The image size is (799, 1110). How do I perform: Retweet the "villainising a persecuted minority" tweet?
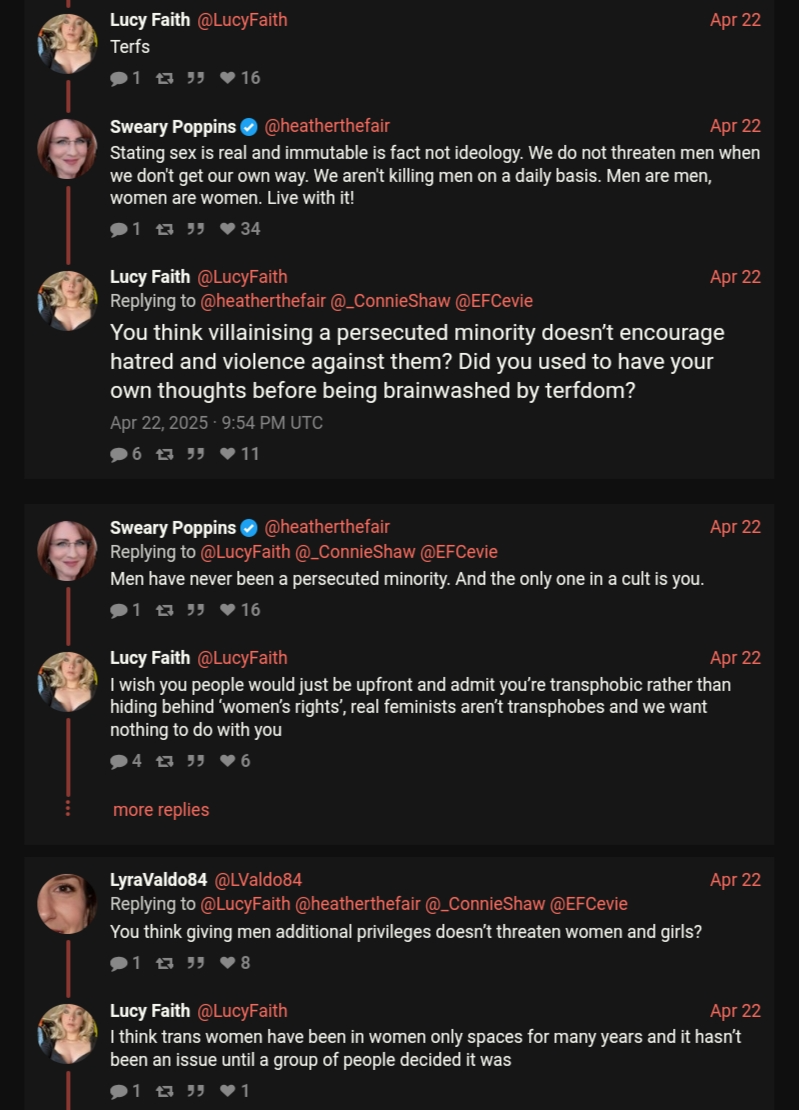(165, 454)
